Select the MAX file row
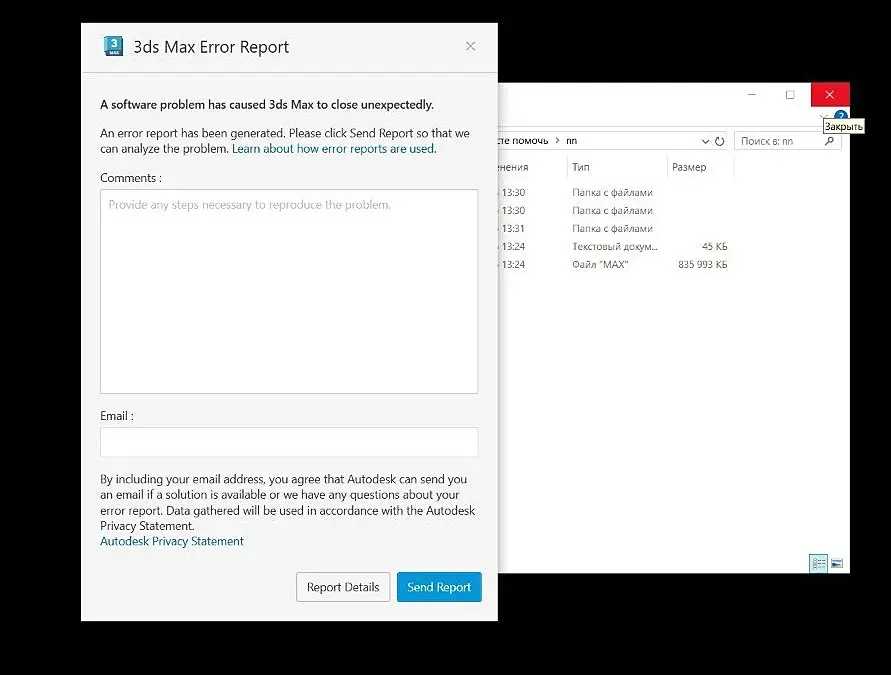Viewport: 891px width, 675px height. coord(614,264)
